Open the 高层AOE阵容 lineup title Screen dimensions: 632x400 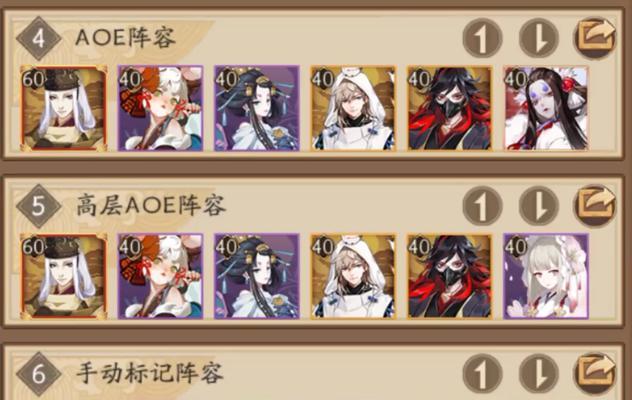click(x=151, y=206)
